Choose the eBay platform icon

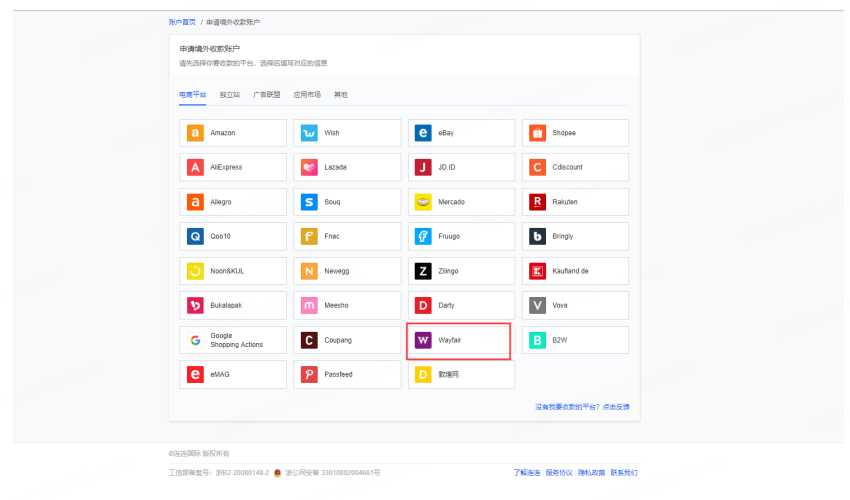point(423,133)
